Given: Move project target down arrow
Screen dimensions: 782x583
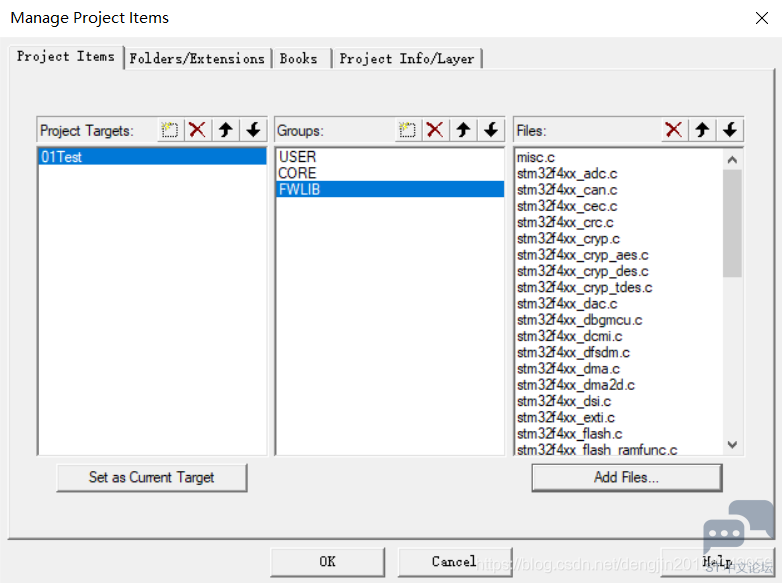Looking at the screenshot, I should [x=253, y=130].
